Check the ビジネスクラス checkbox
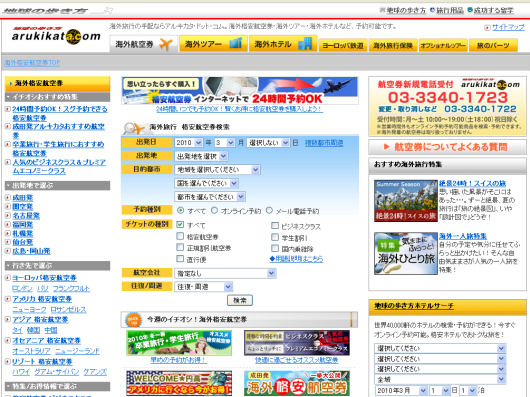This screenshot has width=530, height=397. point(275,225)
